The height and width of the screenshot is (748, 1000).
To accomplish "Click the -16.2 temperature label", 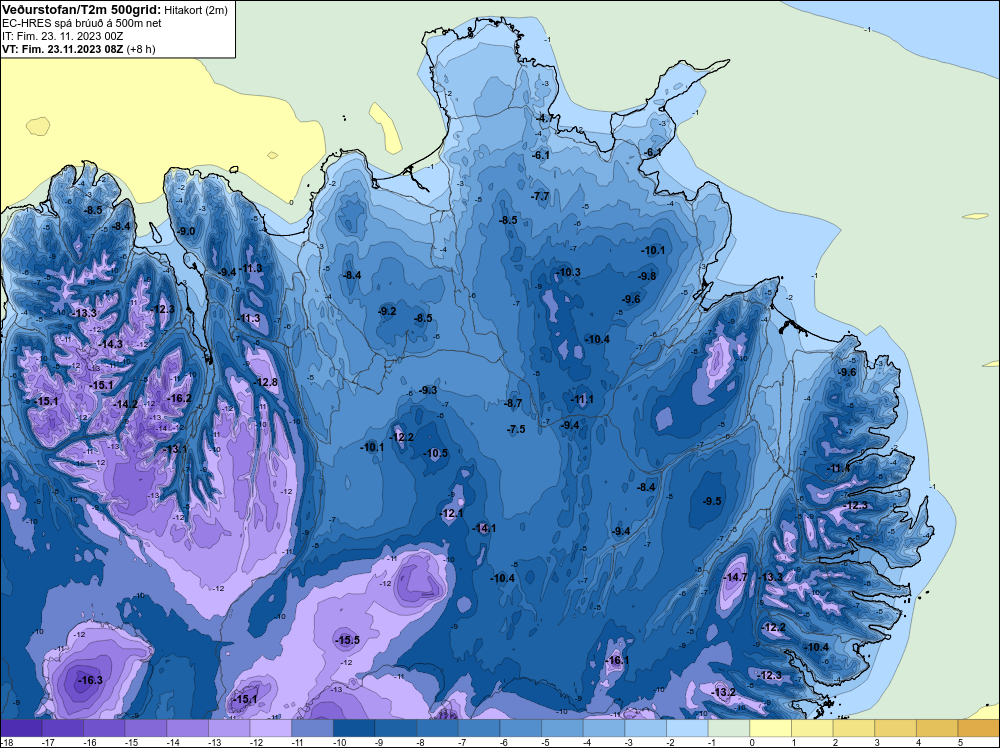I will tap(179, 398).
